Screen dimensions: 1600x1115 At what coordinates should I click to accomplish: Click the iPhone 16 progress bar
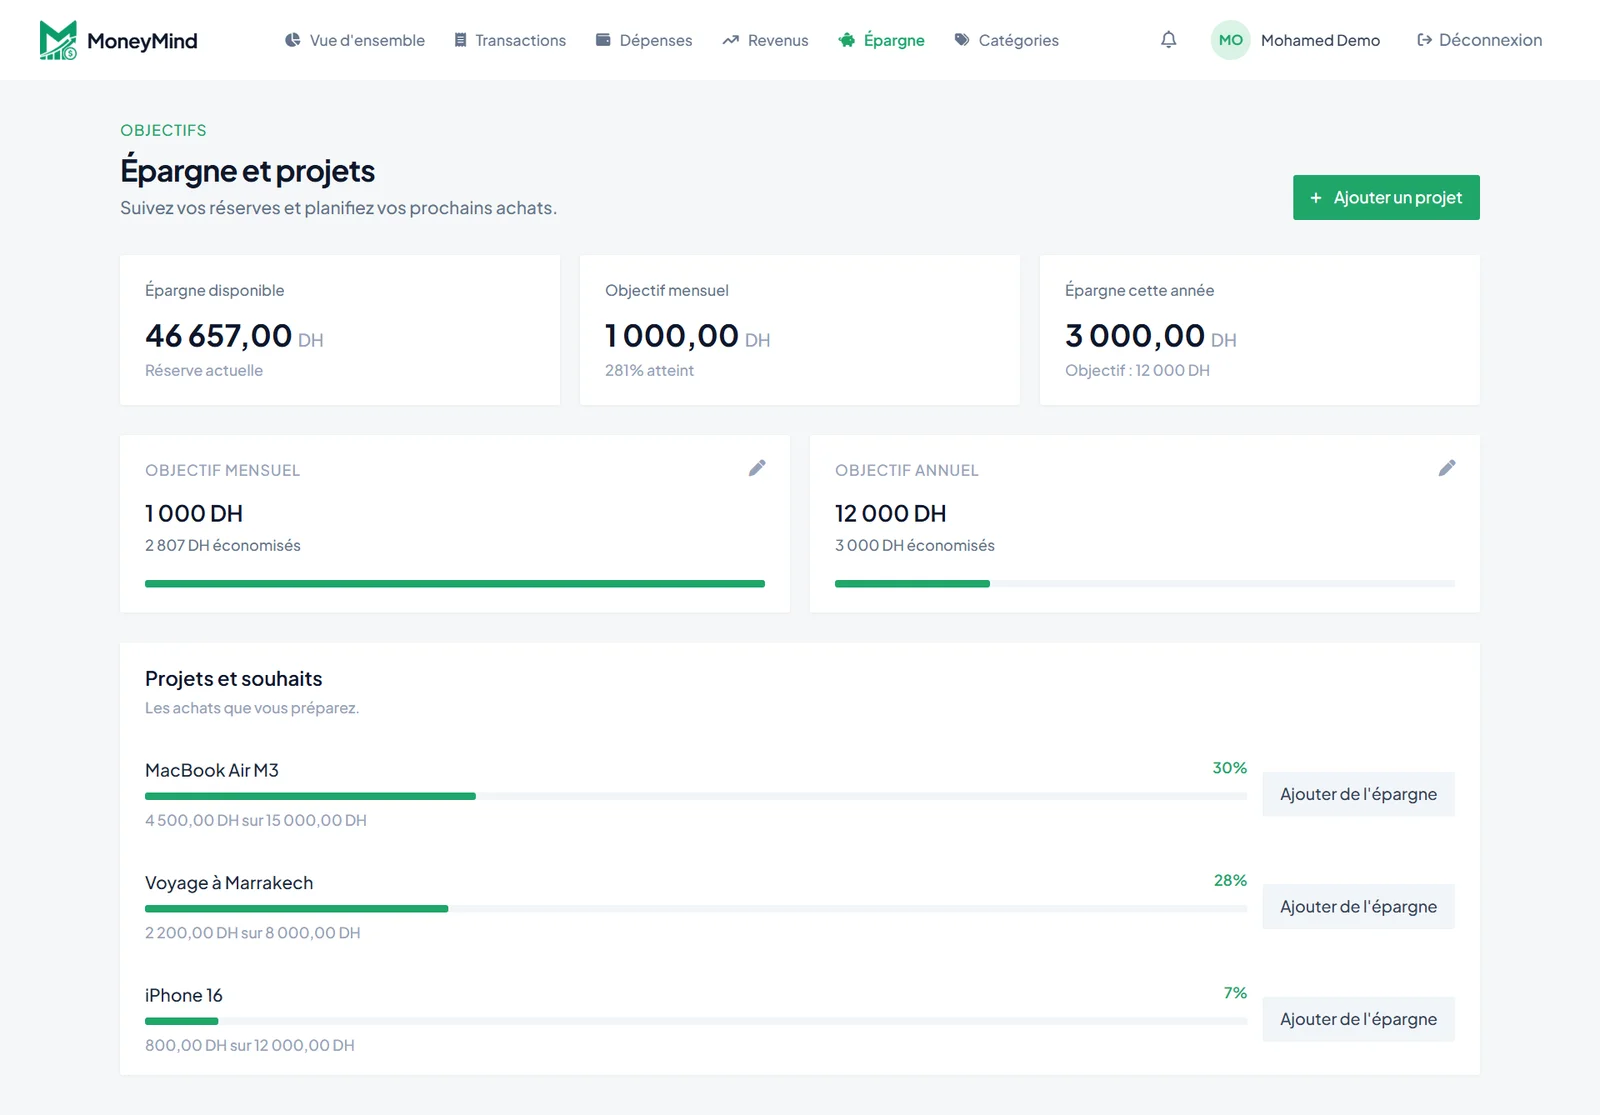point(696,1021)
